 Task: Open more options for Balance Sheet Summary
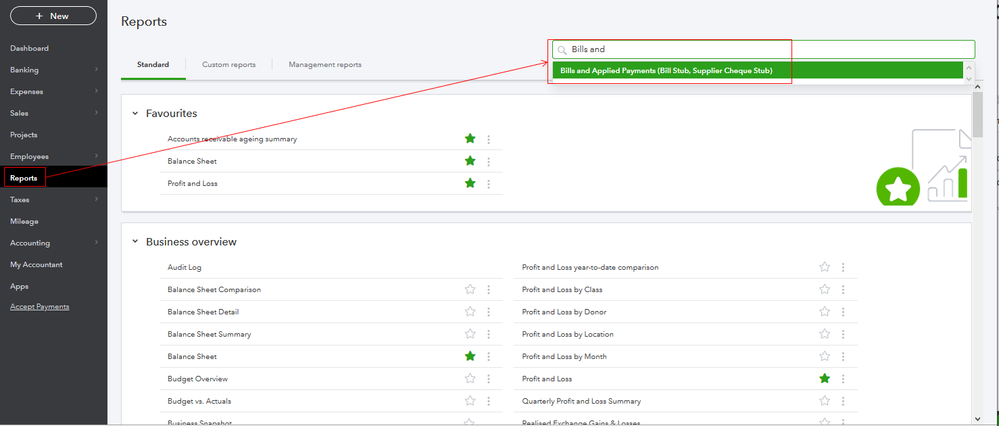[489, 334]
